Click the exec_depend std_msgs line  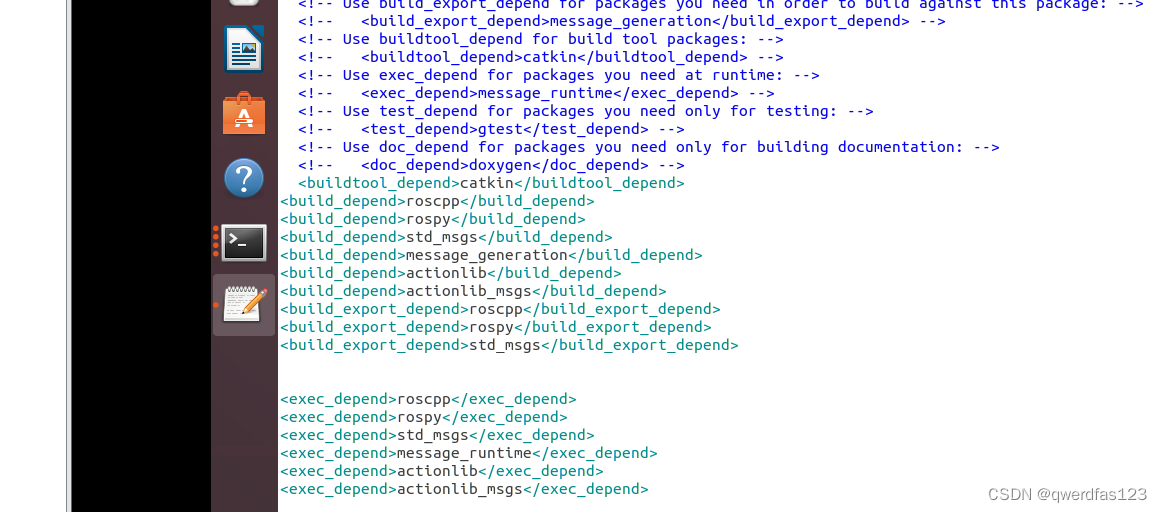click(437, 435)
